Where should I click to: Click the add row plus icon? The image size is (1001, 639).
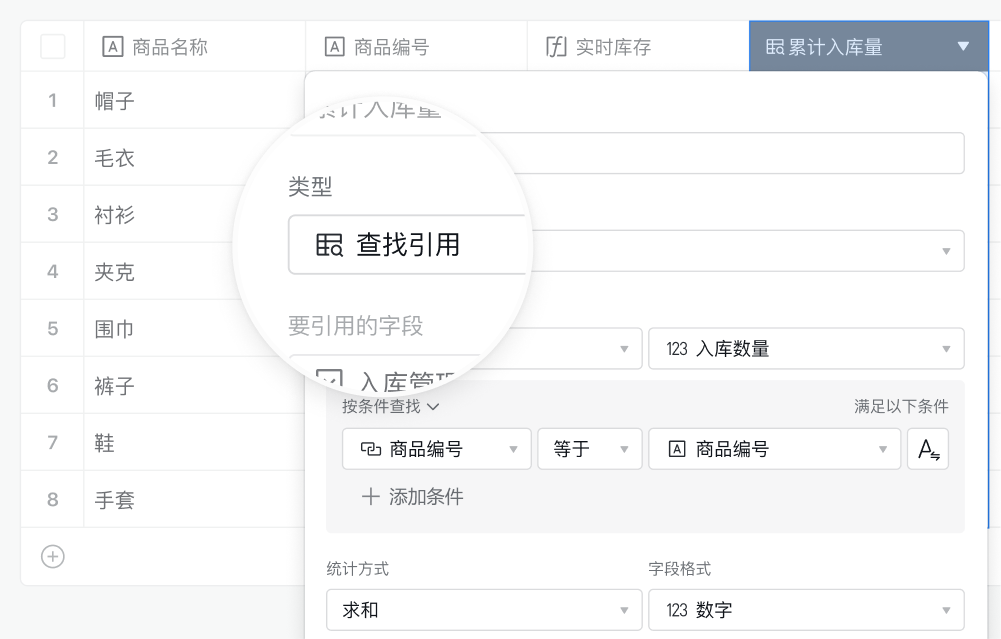point(52,557)
